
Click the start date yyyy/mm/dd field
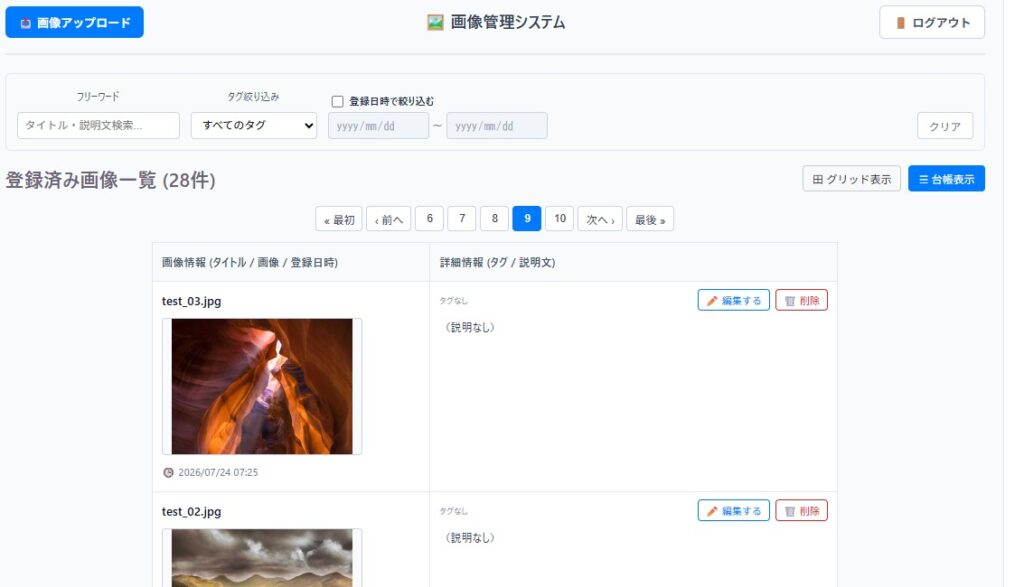(379, 126)
